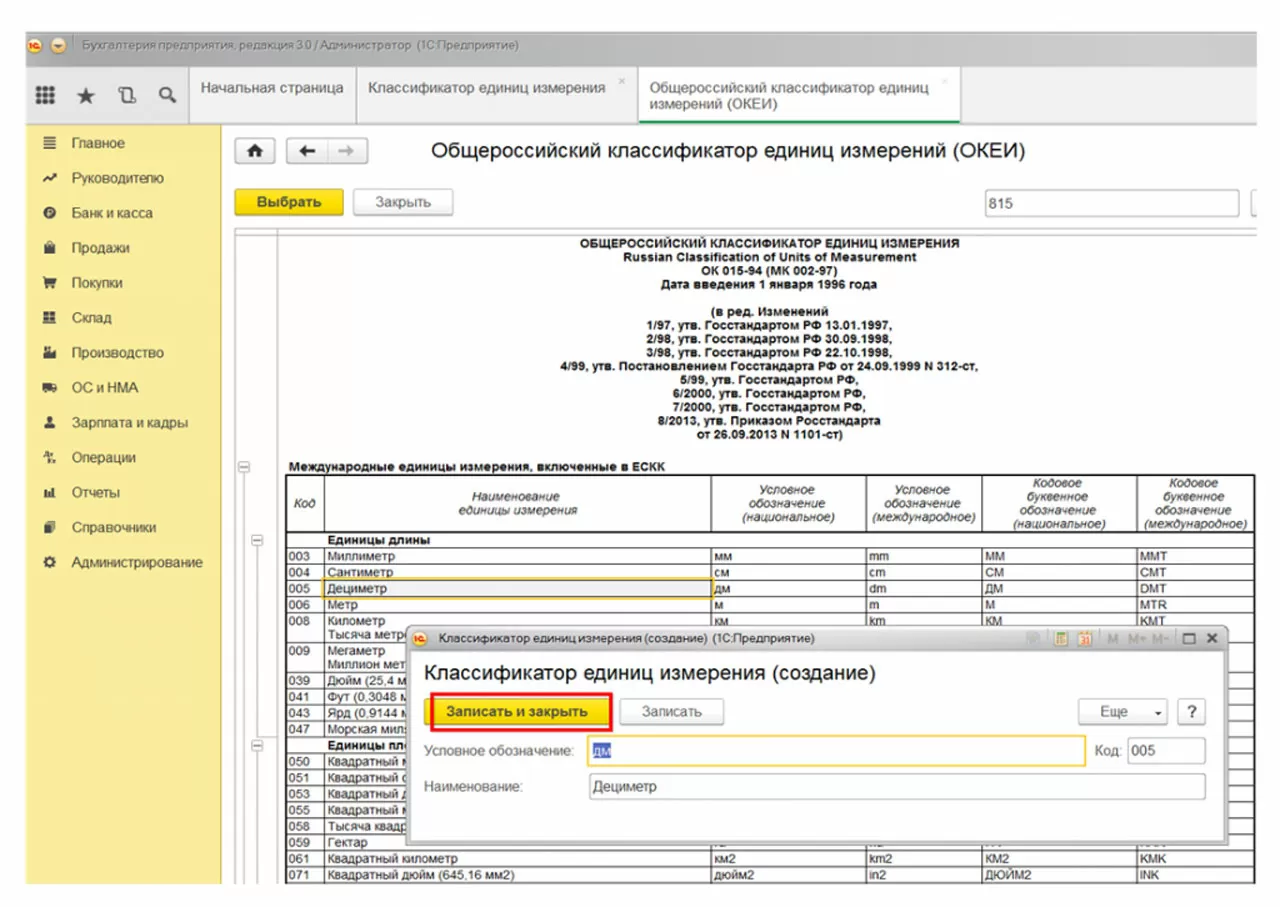Open the sections menu grid icon
Viewport: 1280px width, 907px height.
pyautogui.click(x=45, y=95)
